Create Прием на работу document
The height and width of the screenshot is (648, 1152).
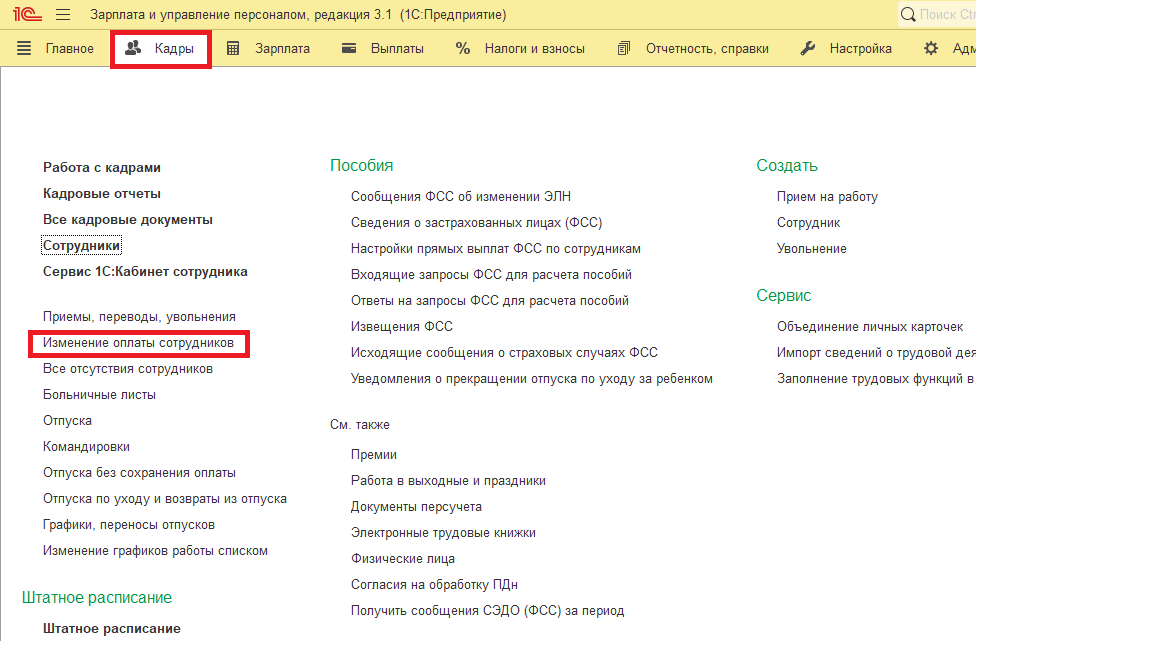click(x=827, y=197)
